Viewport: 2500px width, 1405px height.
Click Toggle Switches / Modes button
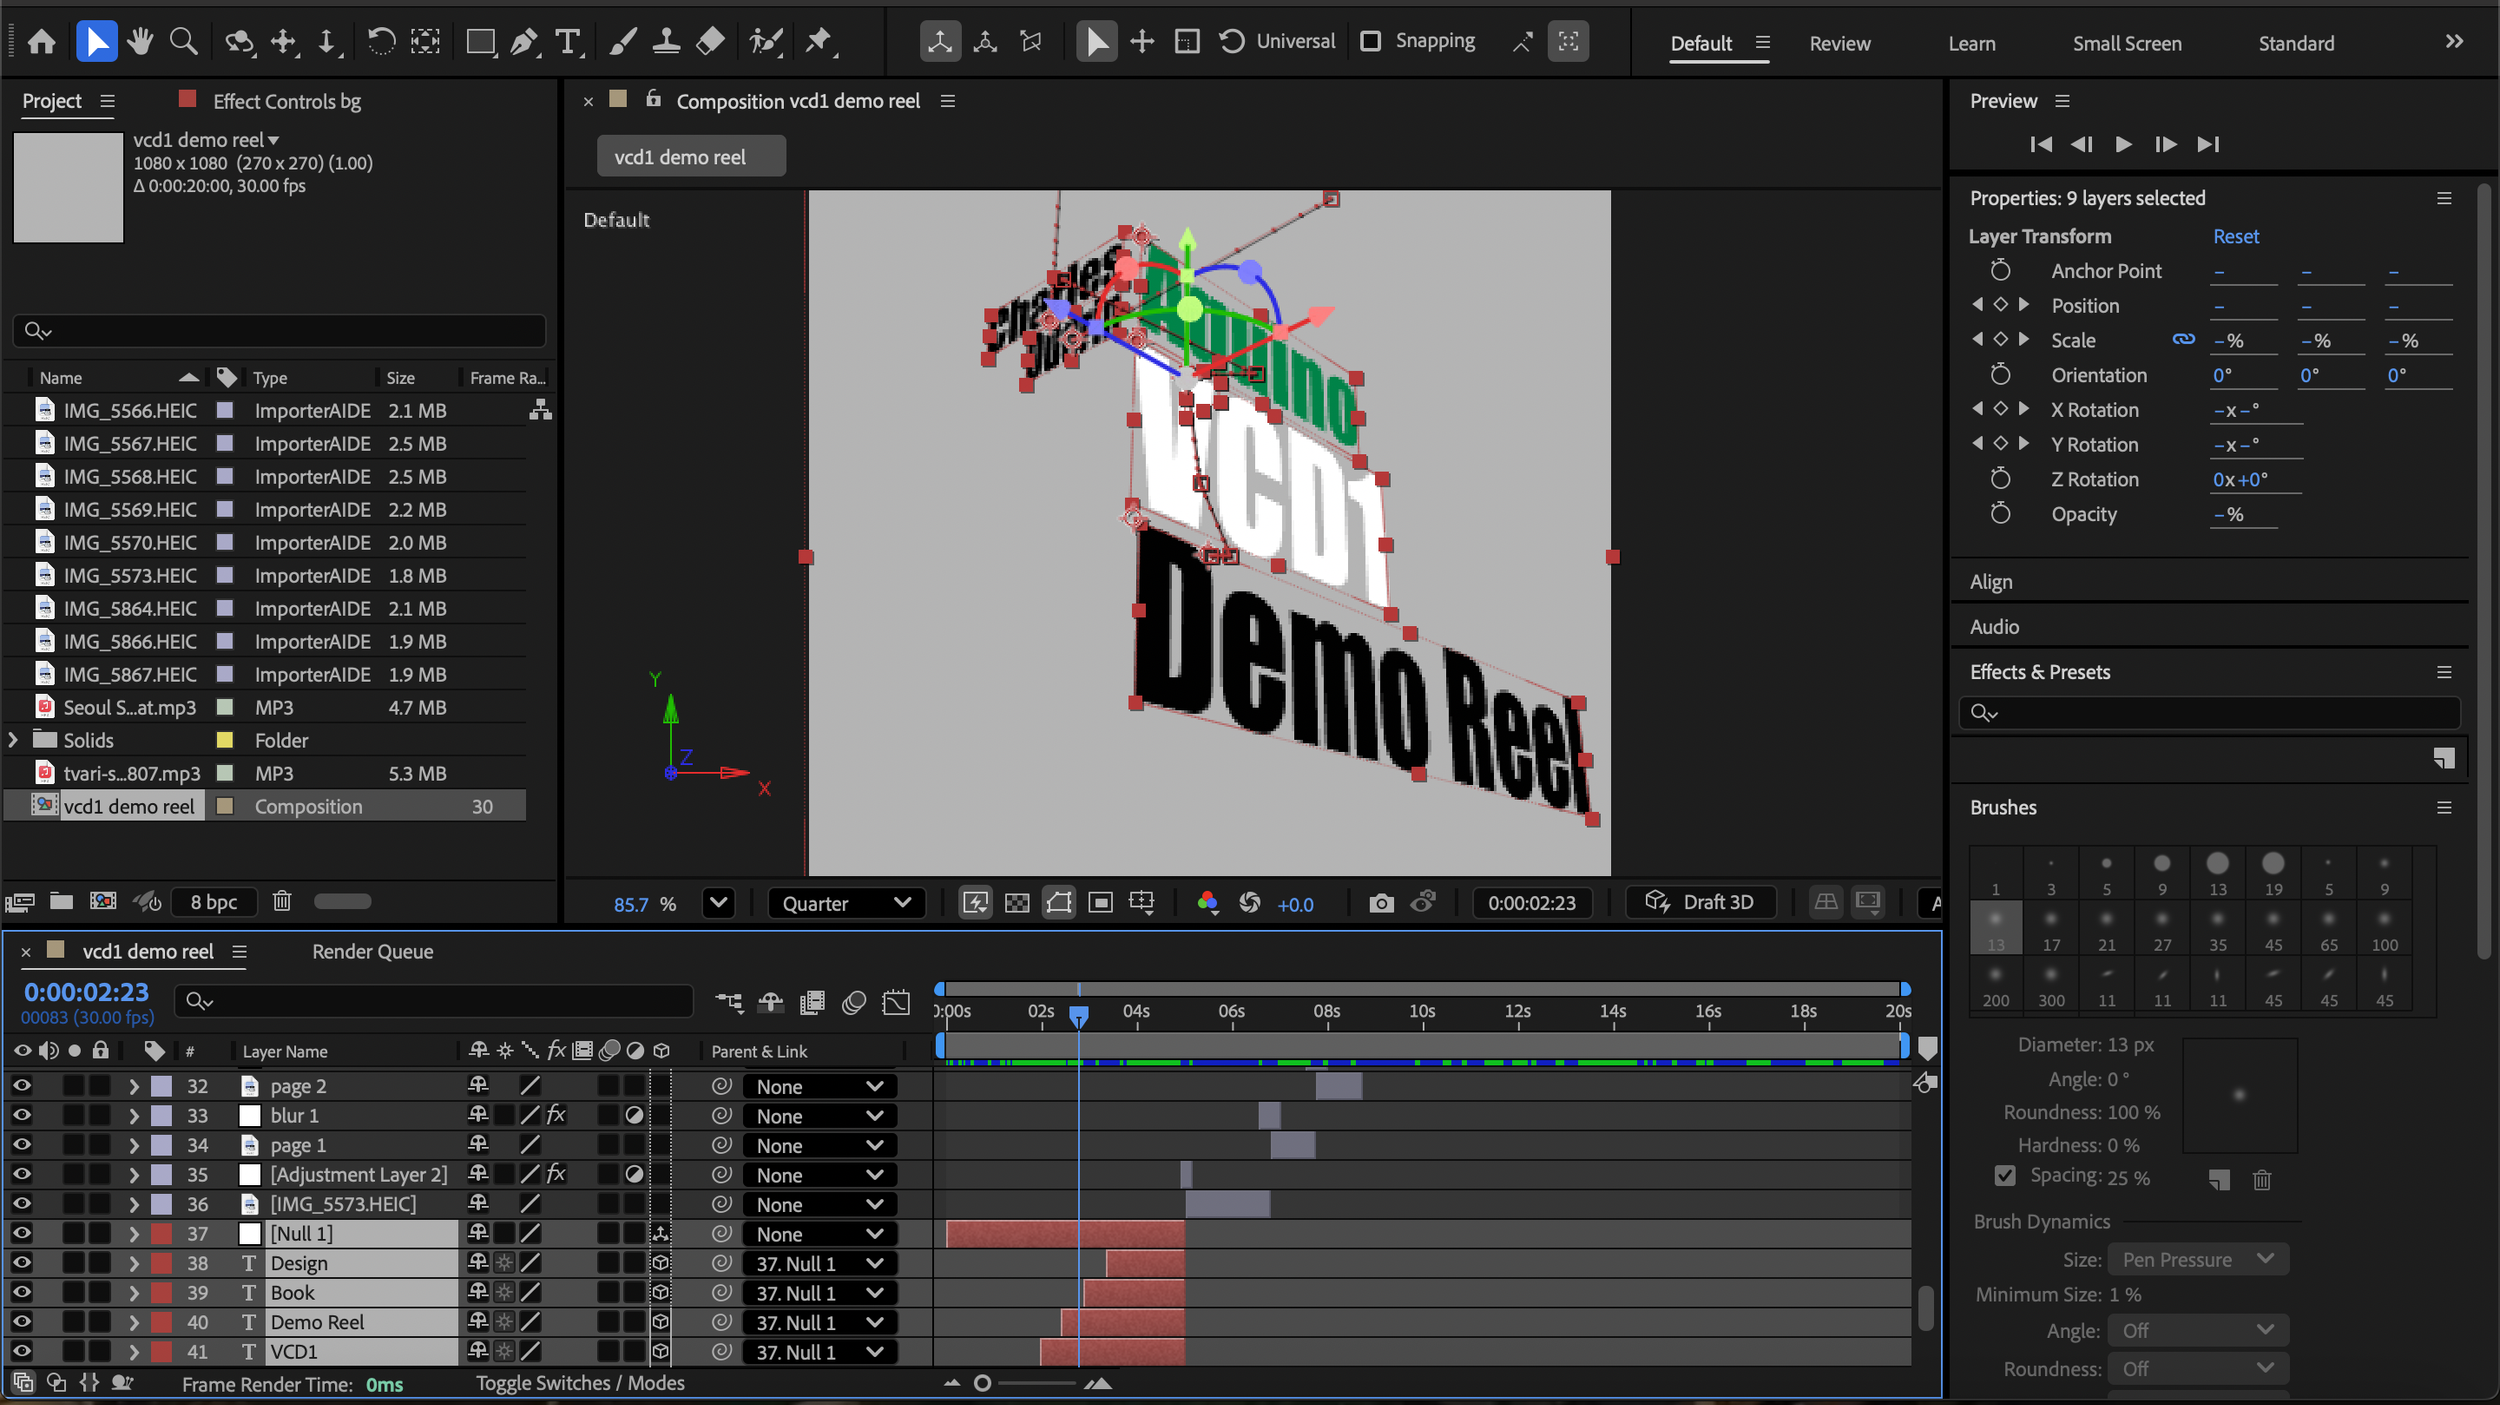(580, 1383)
